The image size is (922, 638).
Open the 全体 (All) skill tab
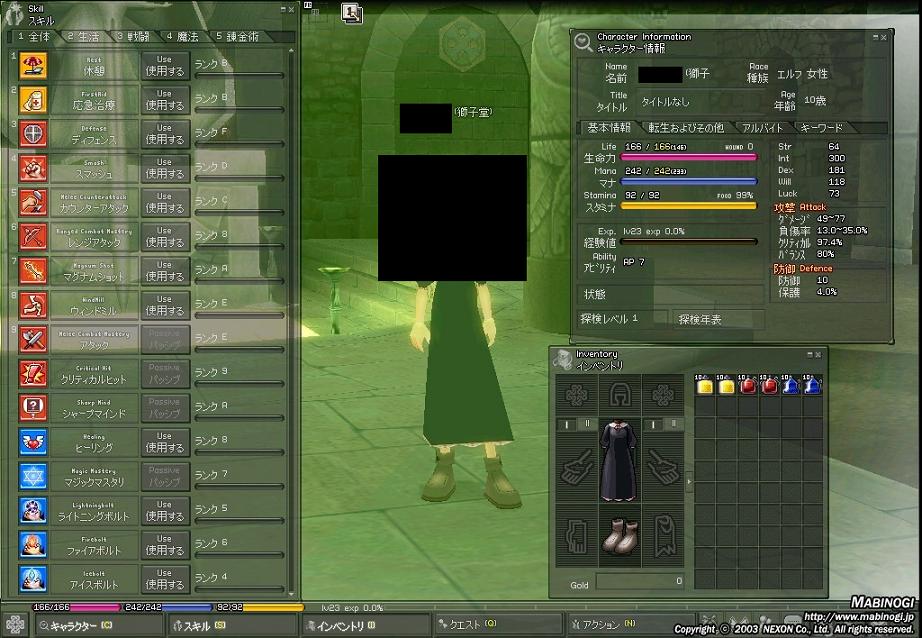click(34, 36)
